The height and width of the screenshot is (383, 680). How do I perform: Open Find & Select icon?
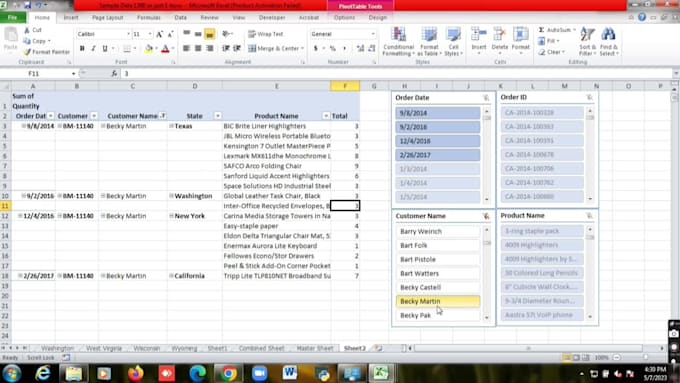pos(609,42)
